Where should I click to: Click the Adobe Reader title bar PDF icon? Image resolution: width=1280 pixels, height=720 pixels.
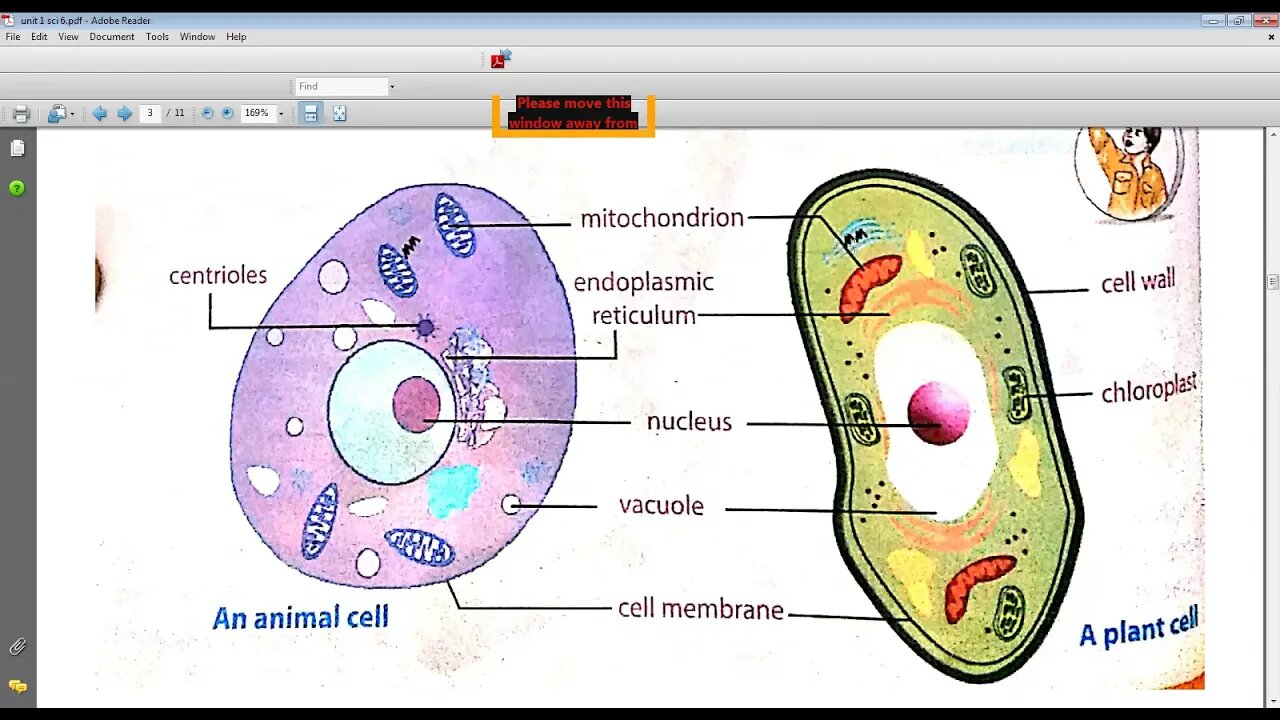coord(8,20)
